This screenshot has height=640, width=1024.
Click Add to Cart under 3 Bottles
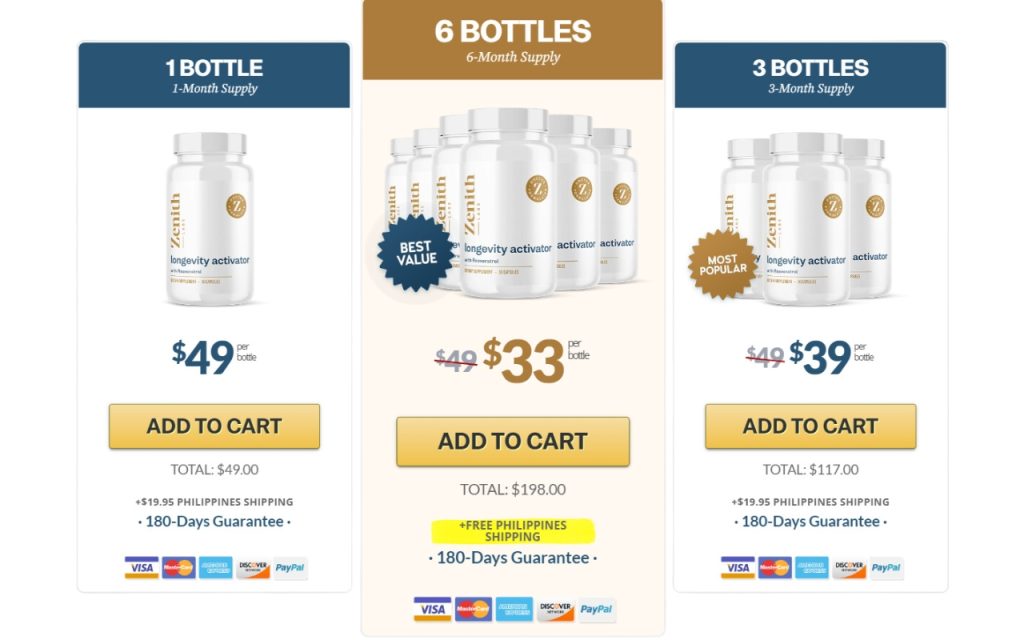click(810, 426)
